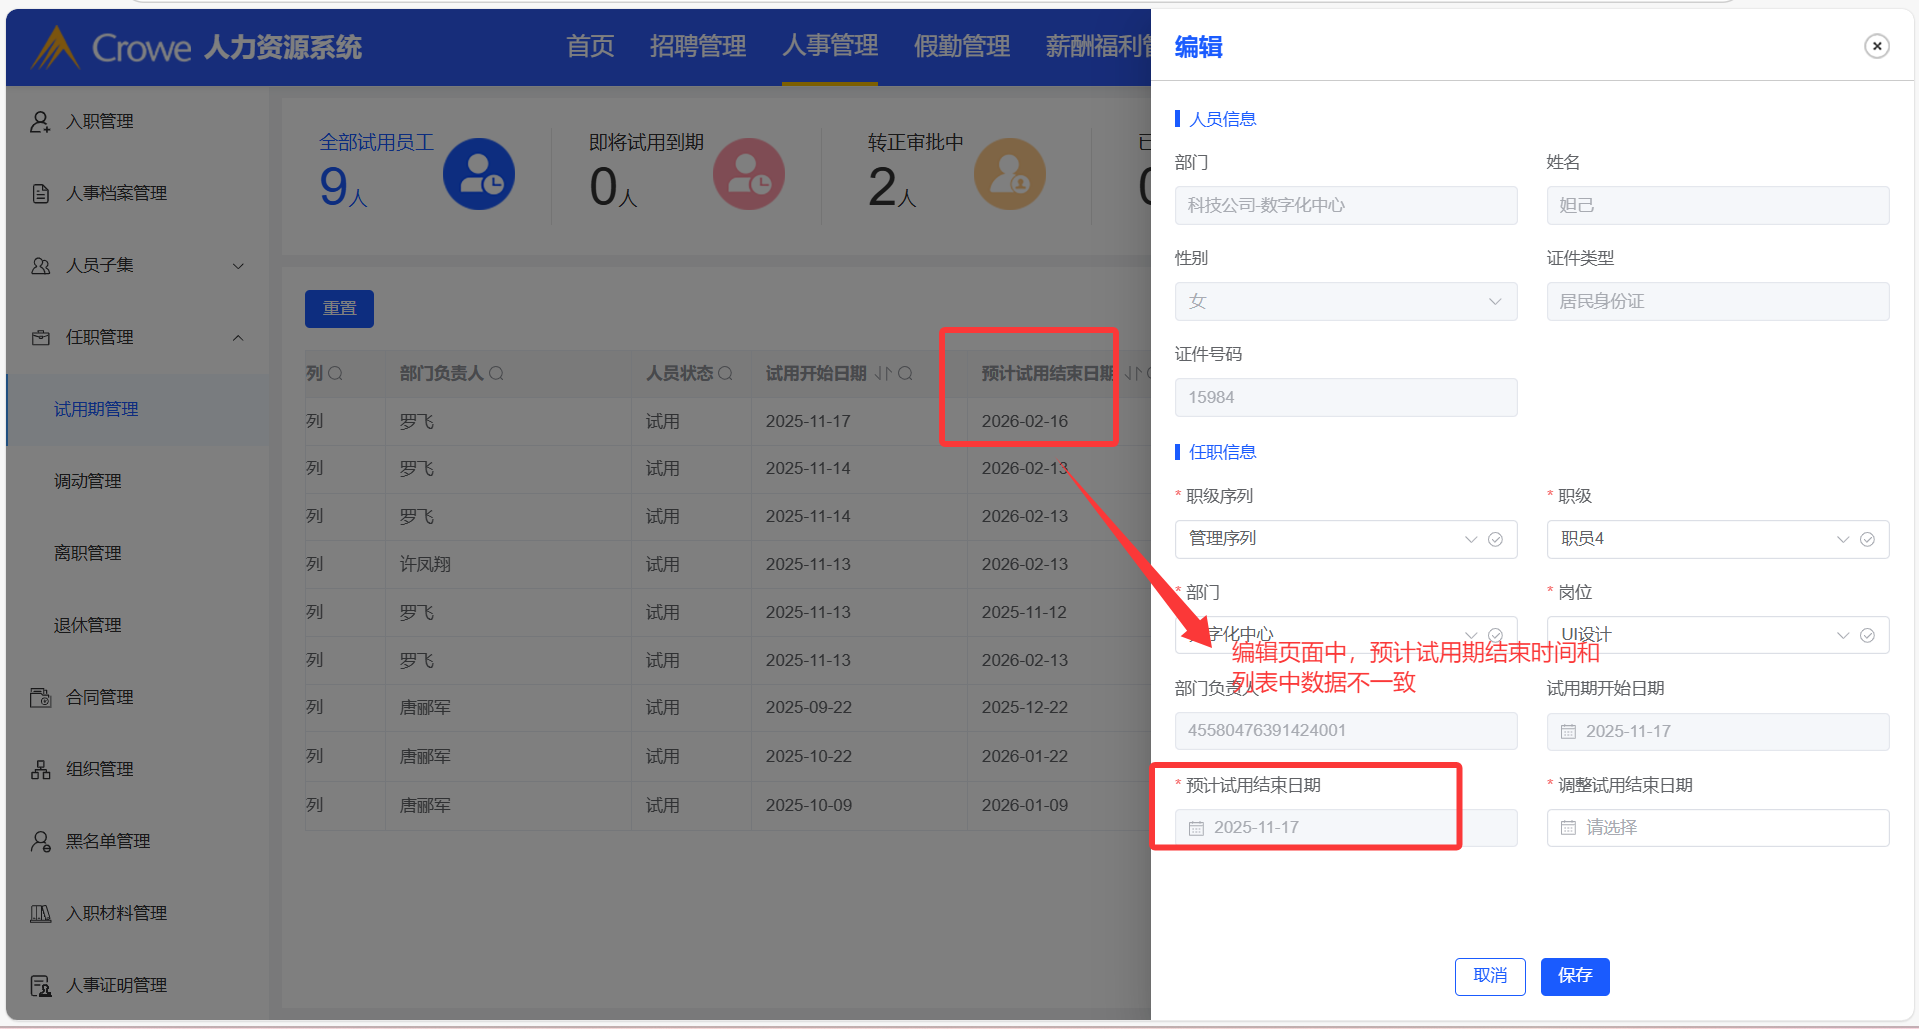
Task: Click the pink 即将试用到期 badge icon
Action: (749, 174)
